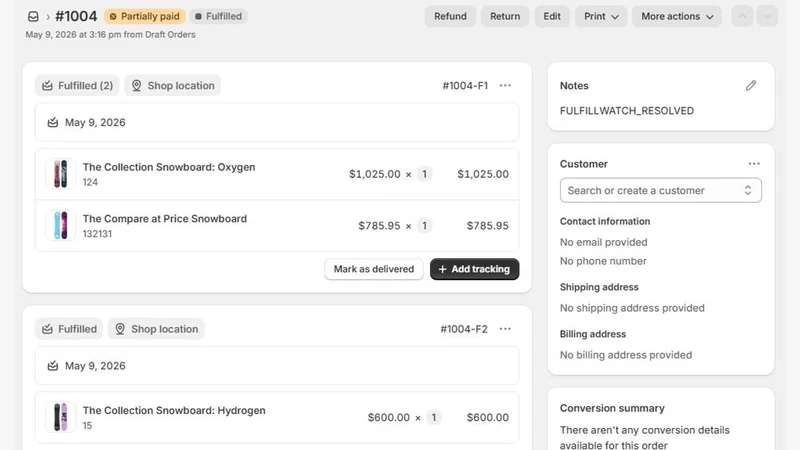Click the Edit order button
The image size is (800, 450).
(552, 16)
